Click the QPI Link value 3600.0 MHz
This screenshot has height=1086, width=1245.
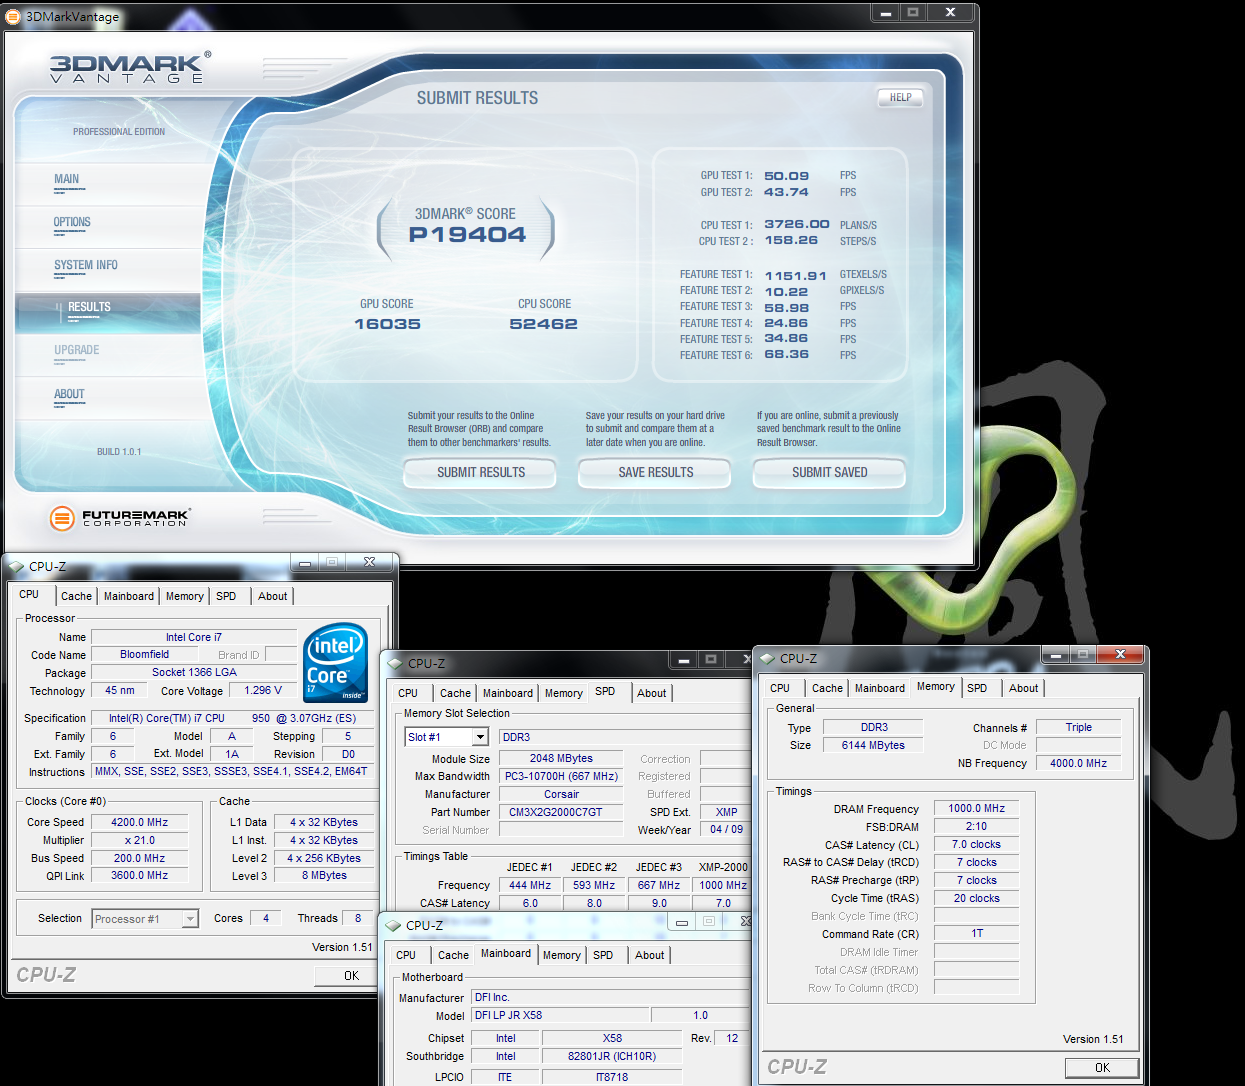pos(140,876)
